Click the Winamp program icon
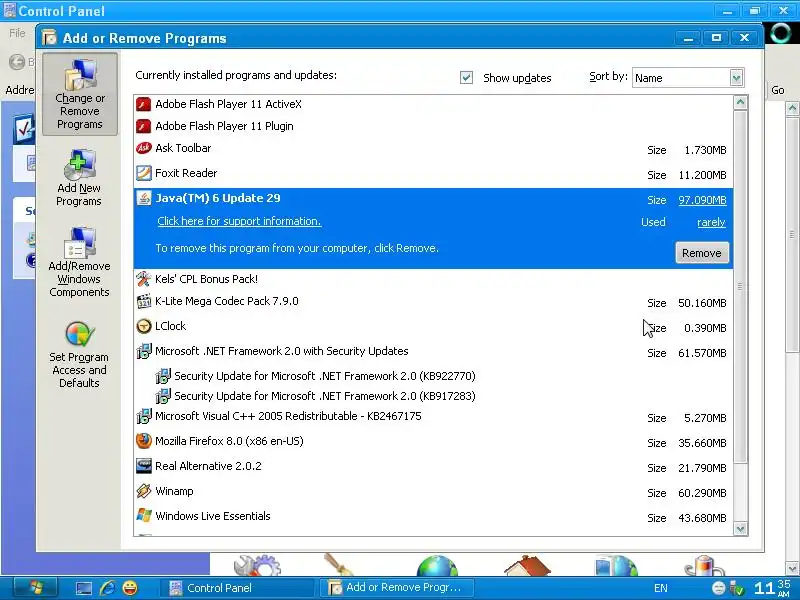800x600 pixels. click(144, 491)
